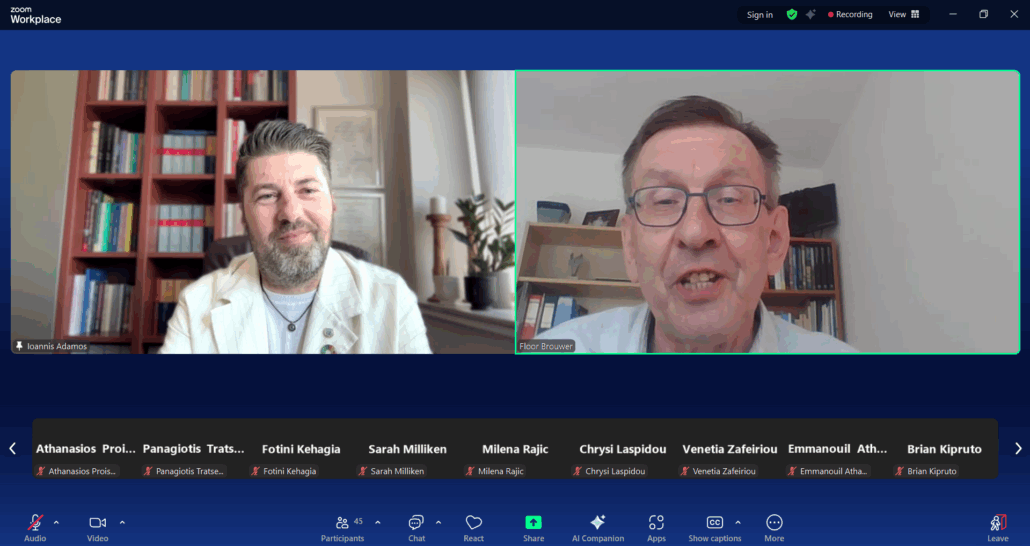1030x546 pixels.
Task: Expand the caret next to Chat
Action: point(438,522)
